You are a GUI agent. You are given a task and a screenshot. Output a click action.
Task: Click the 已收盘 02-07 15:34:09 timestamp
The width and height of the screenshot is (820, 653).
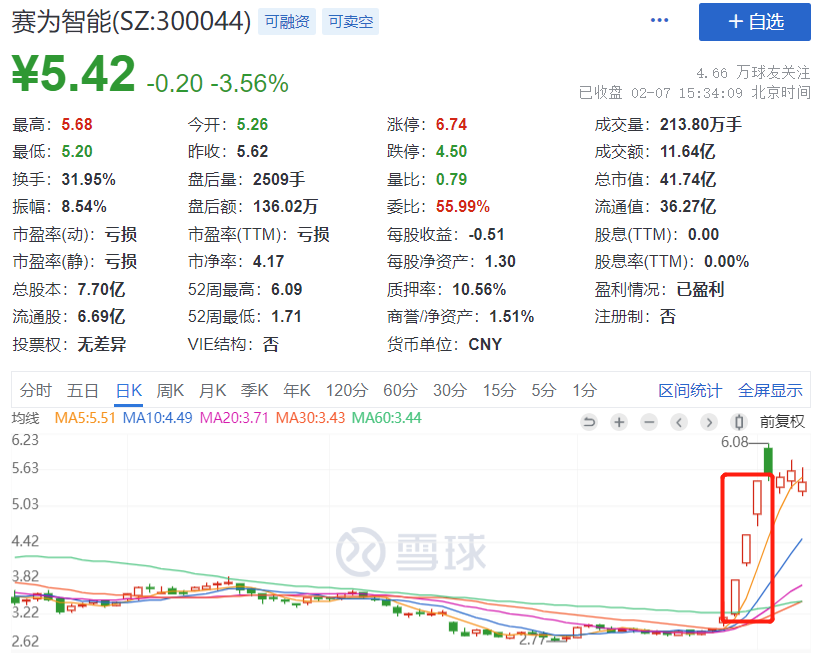694,93
